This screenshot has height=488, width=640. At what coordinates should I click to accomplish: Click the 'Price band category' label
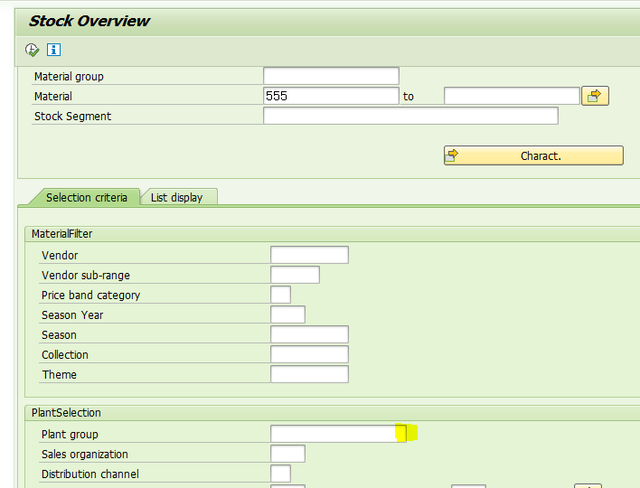pyautogui.click(x=91, y=295)
